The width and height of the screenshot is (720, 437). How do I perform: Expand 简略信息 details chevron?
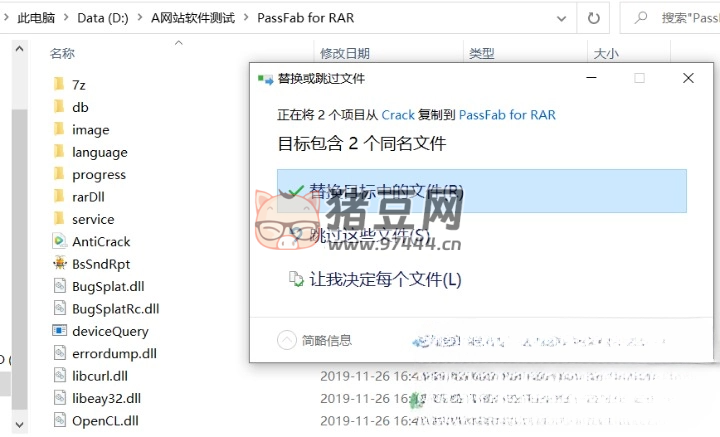287,340
